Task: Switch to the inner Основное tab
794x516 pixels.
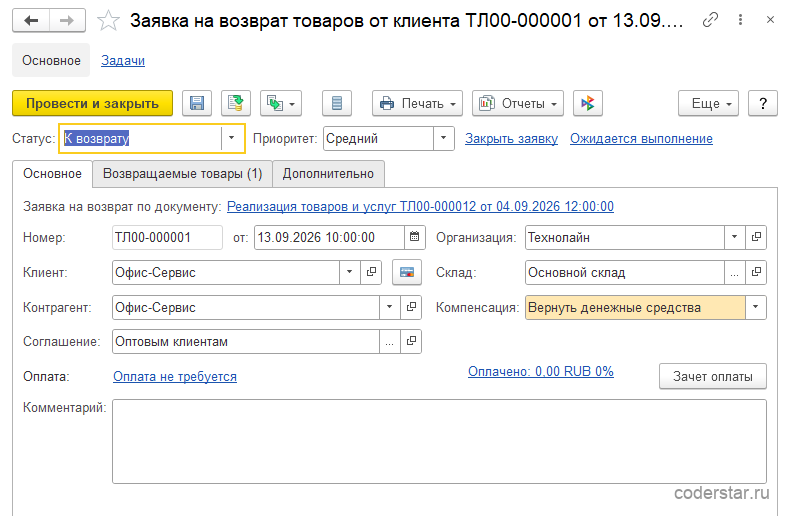Action: click(x=53, y=174)
